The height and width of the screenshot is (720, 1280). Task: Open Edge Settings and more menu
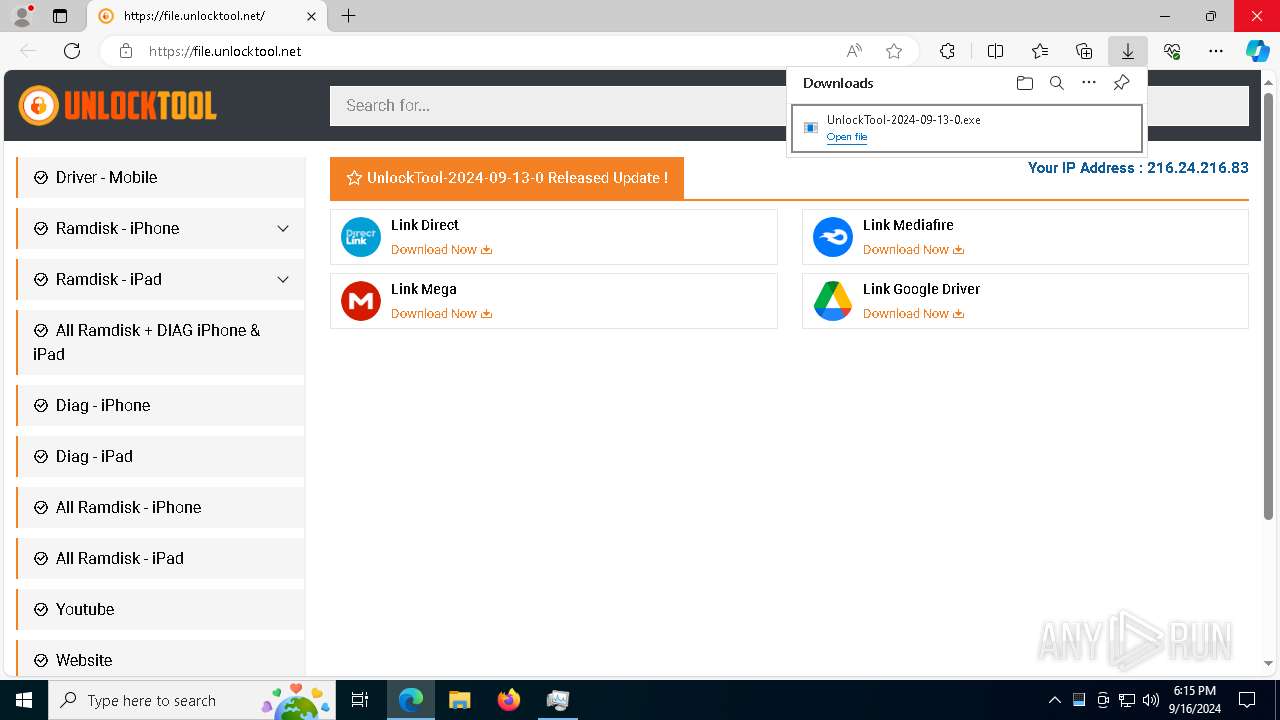click(x=1216, y=51)
